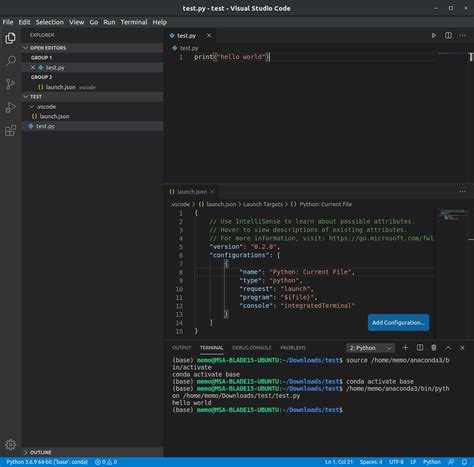Open the Terminal menu
Screen dimensions: 474x467
(134, 22)
